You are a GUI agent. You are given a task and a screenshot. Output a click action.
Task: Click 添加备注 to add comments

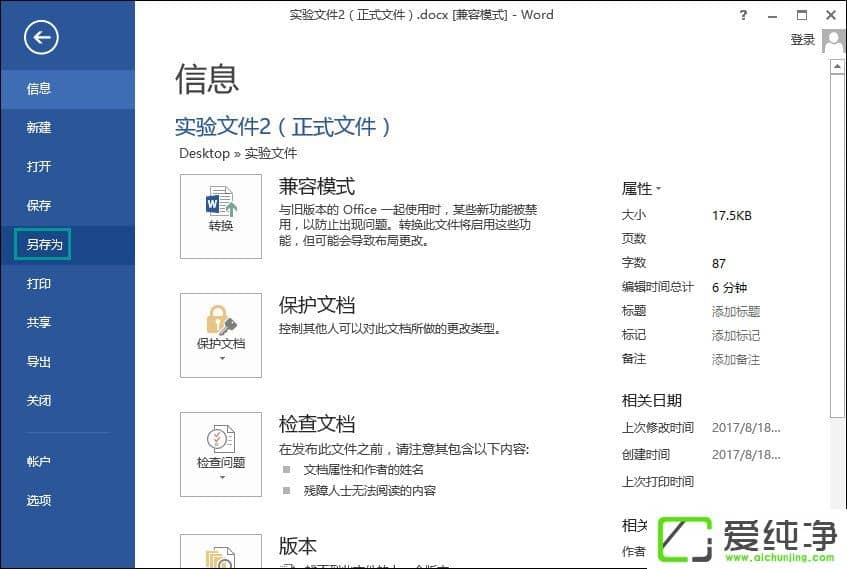click(735, 359)
